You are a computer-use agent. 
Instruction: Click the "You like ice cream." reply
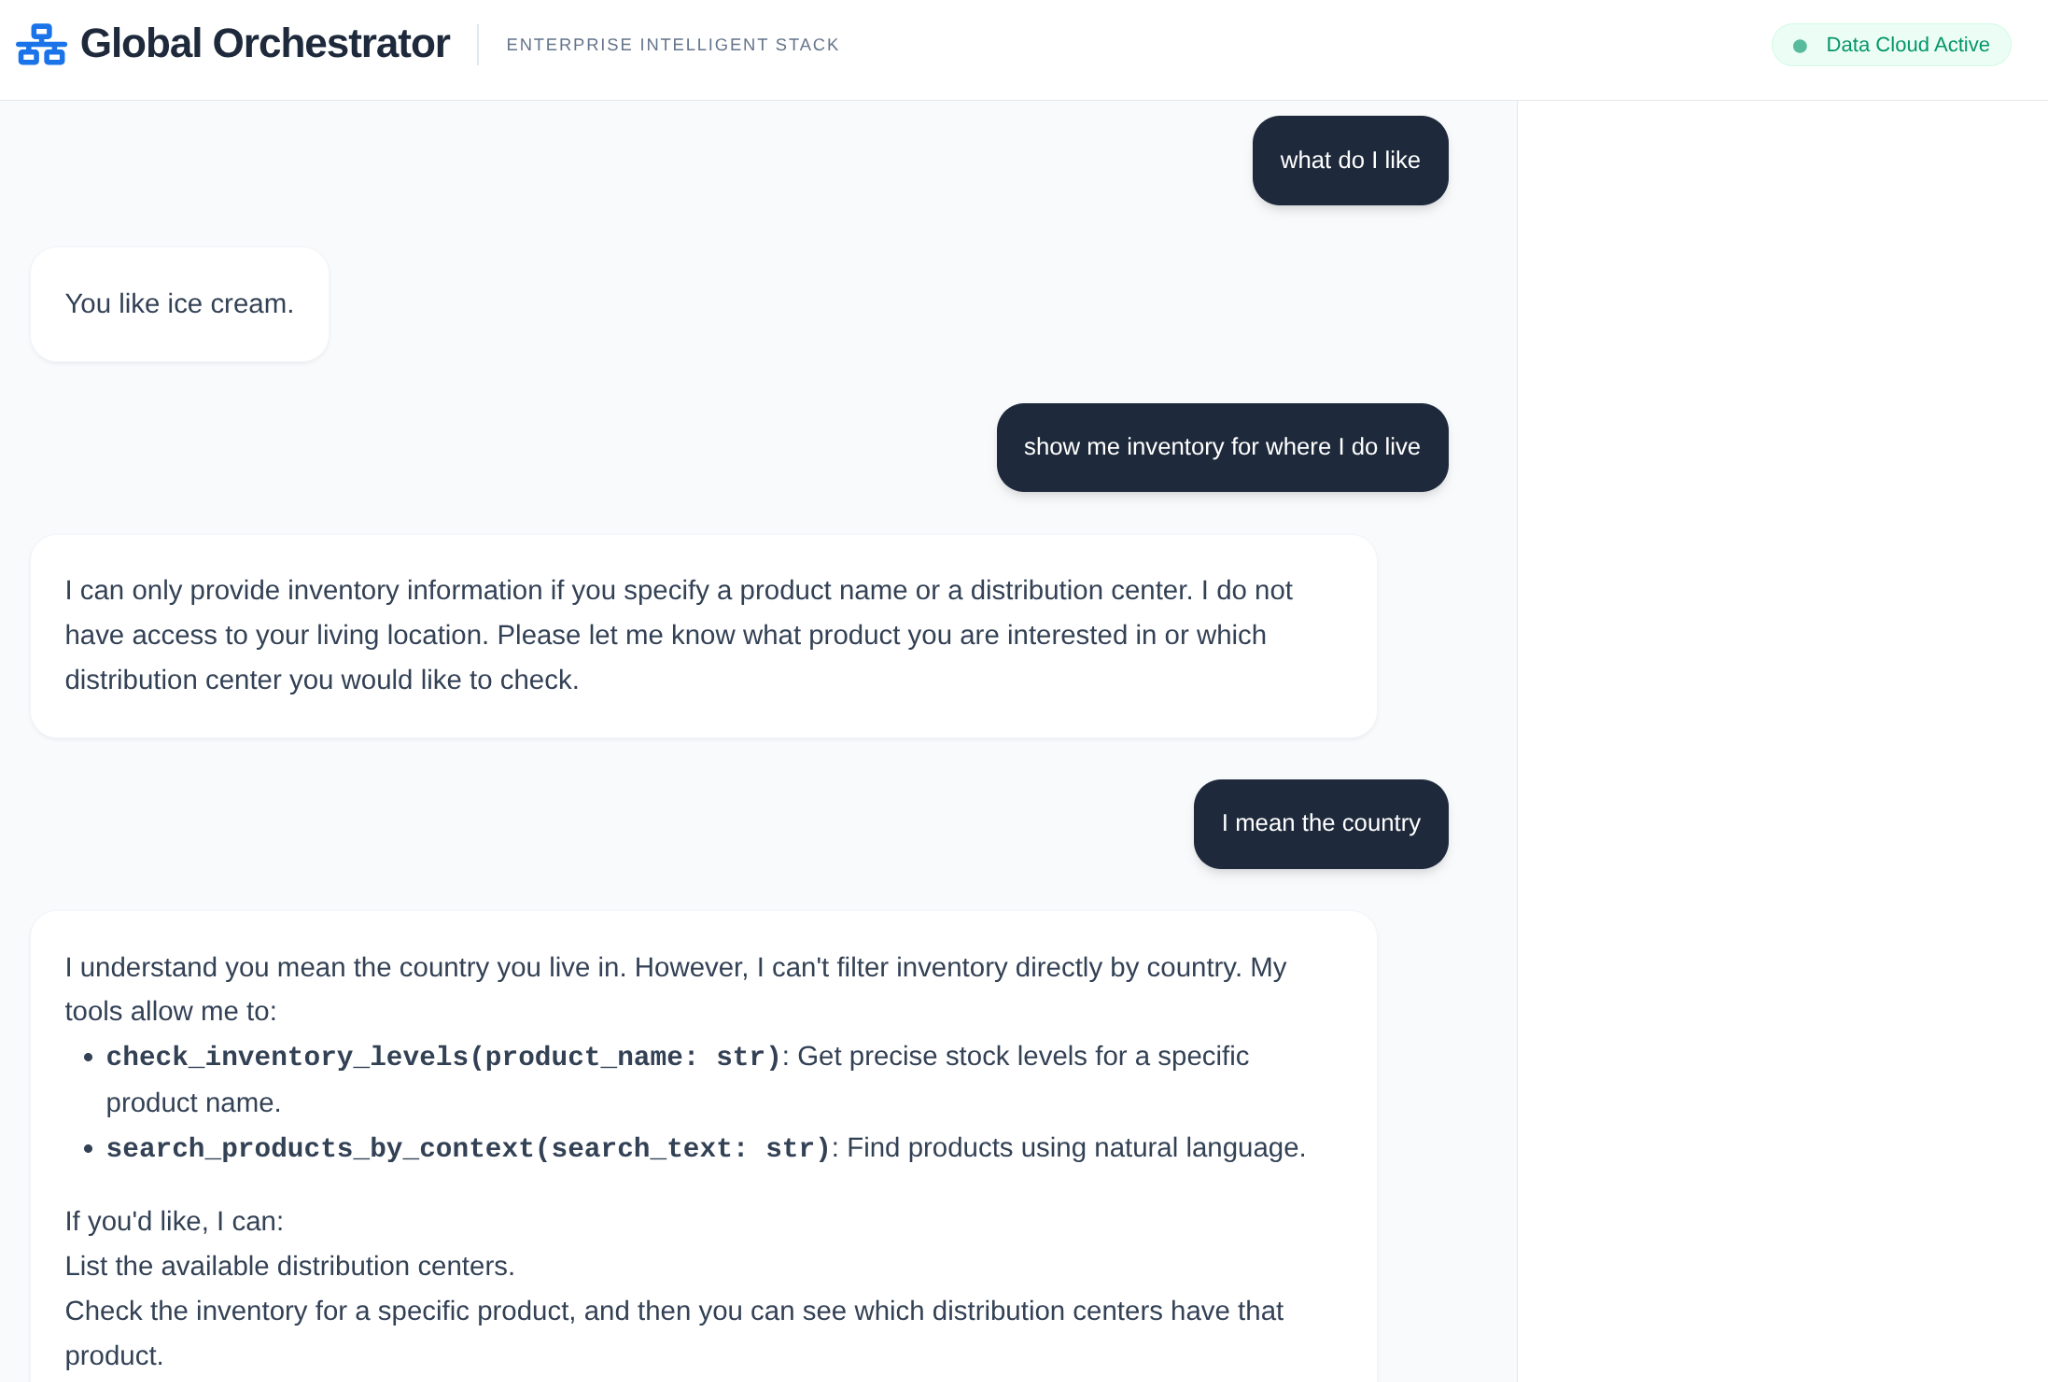[x=180, y=304]
